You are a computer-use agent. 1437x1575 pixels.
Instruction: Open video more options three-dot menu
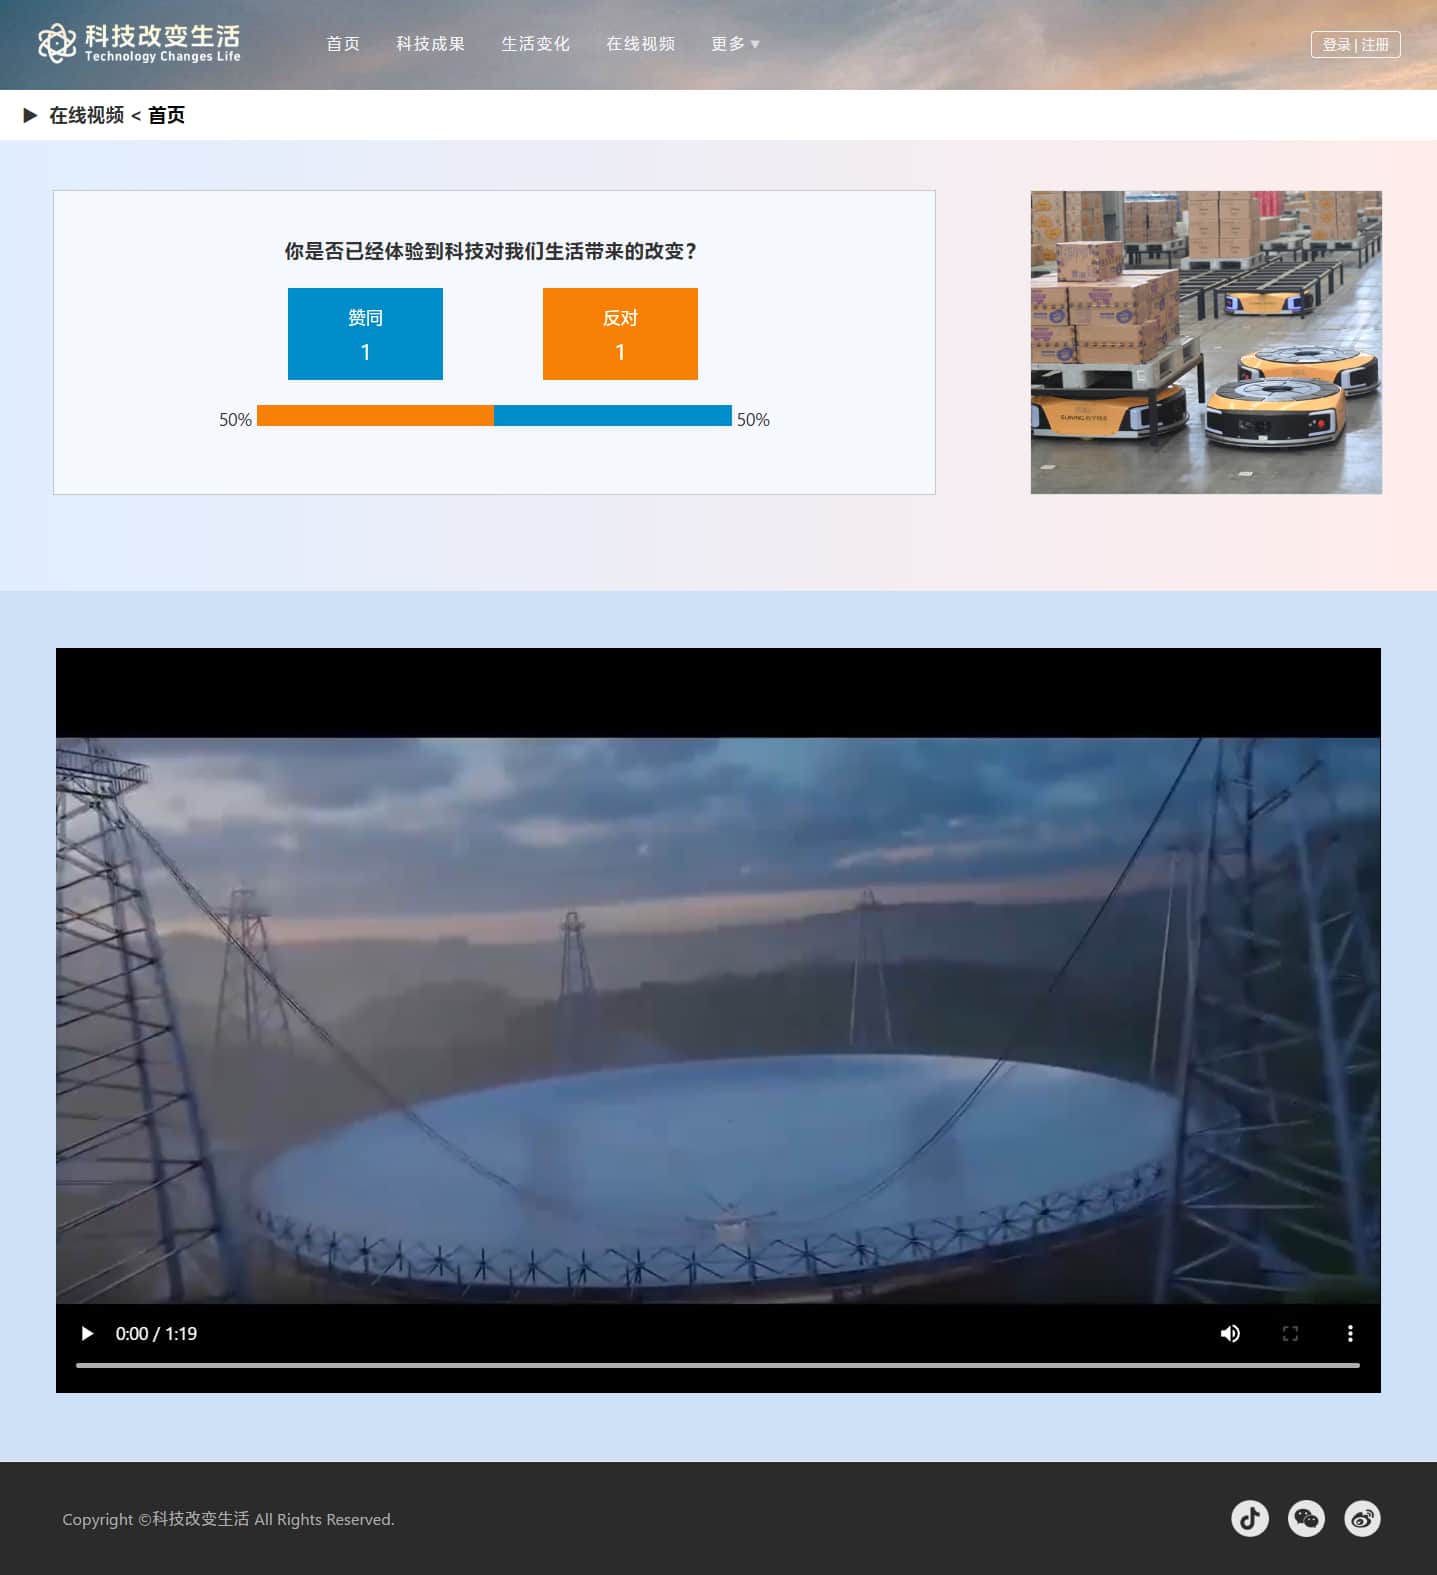click(1350, 1333)
